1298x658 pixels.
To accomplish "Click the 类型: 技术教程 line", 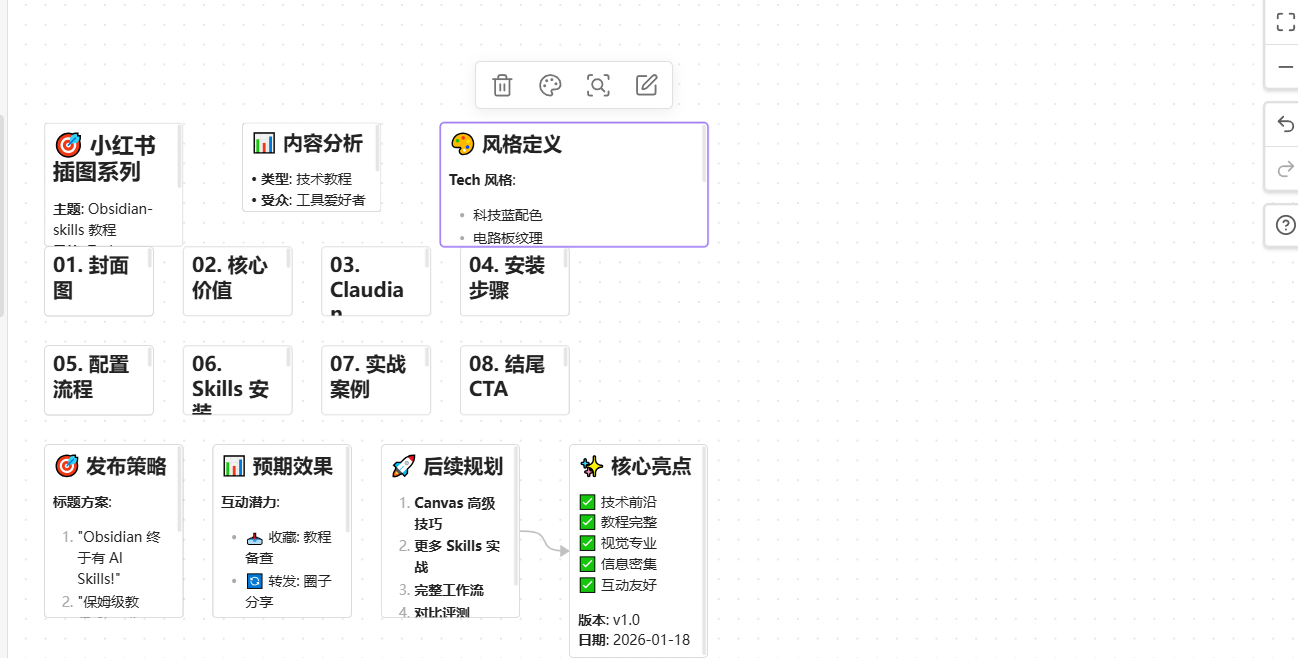I will pos(306,179).
